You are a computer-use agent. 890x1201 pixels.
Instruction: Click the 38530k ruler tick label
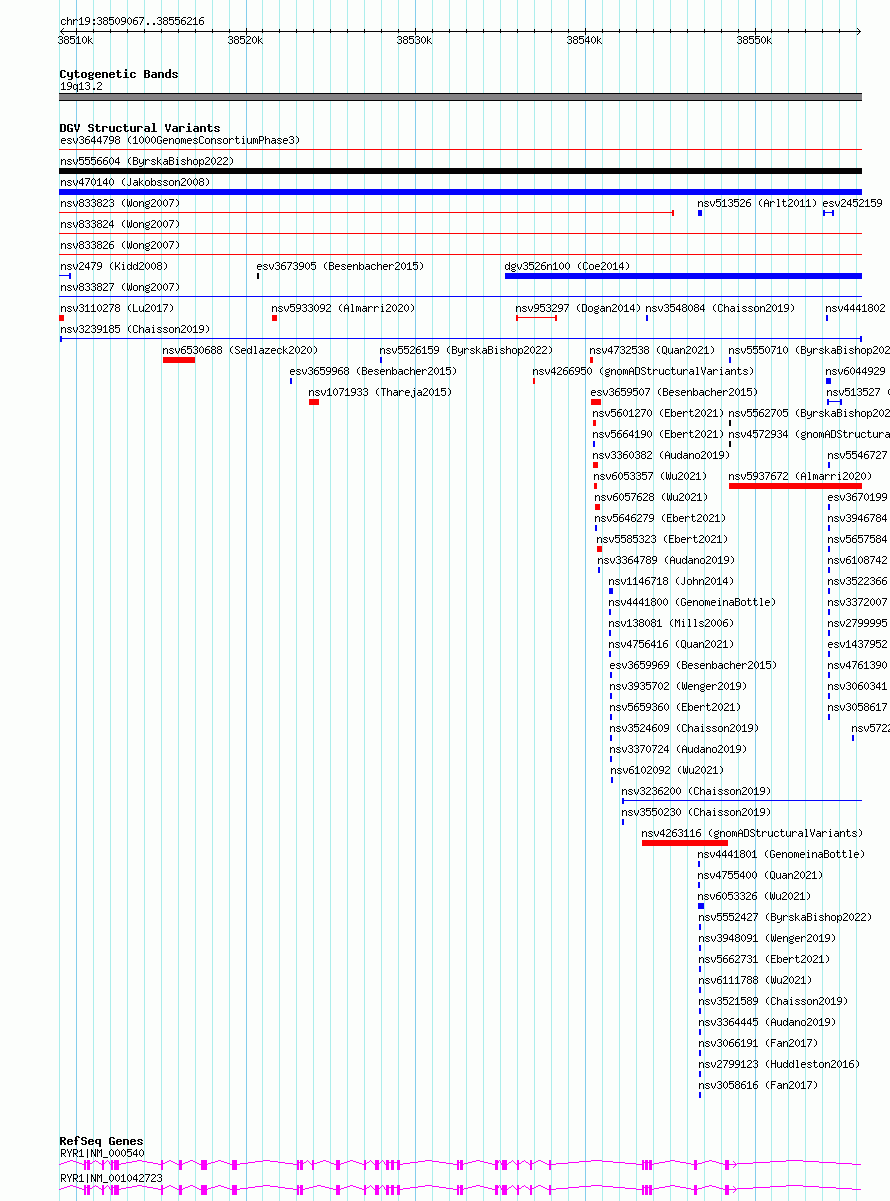(414, 41)
